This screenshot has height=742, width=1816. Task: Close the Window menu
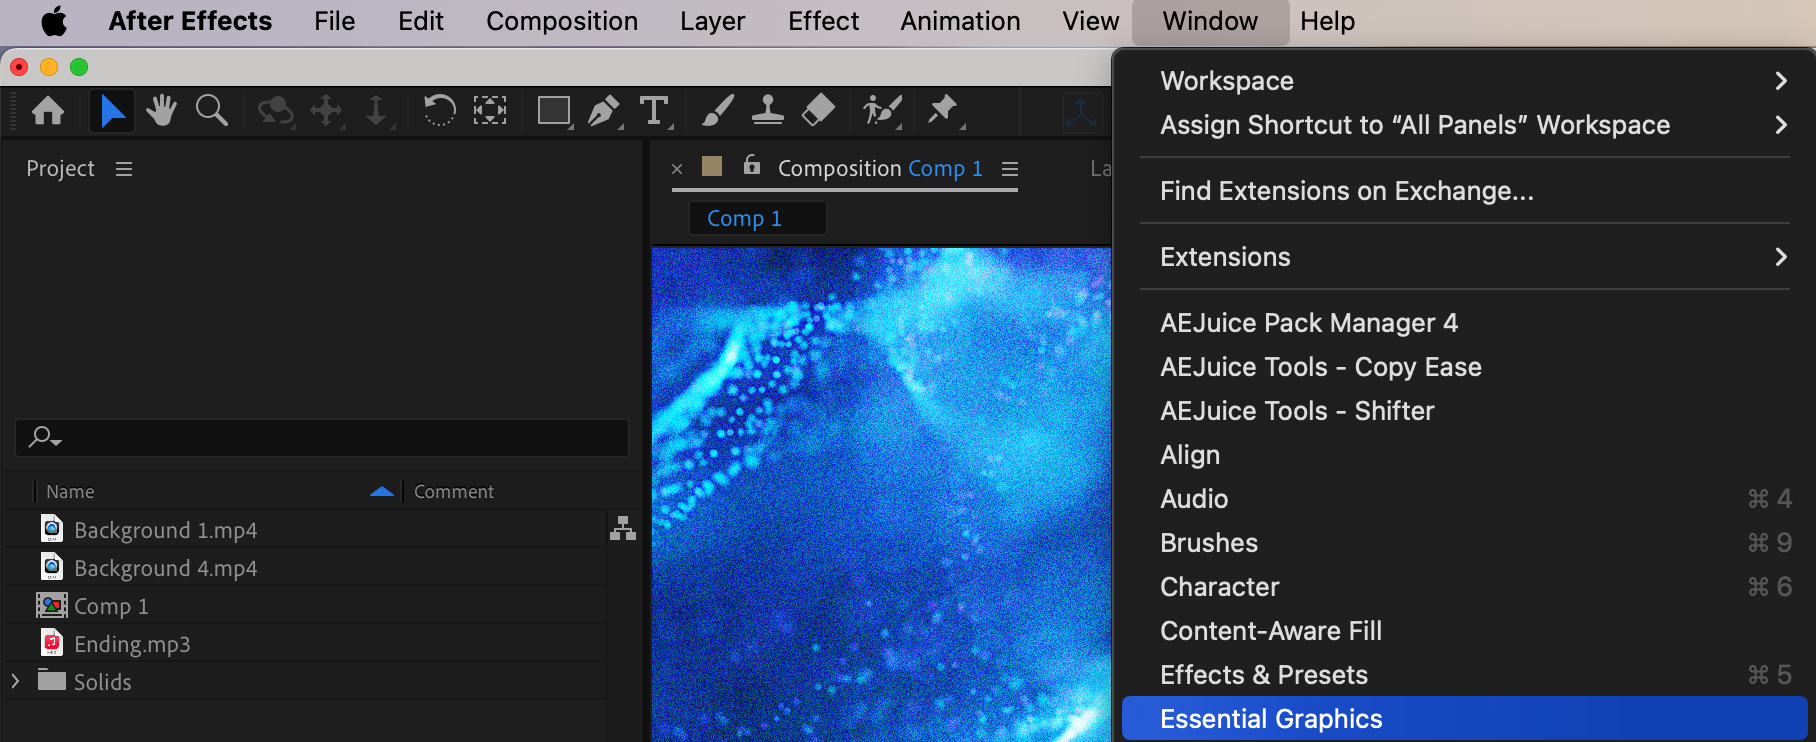(1211, 21)
